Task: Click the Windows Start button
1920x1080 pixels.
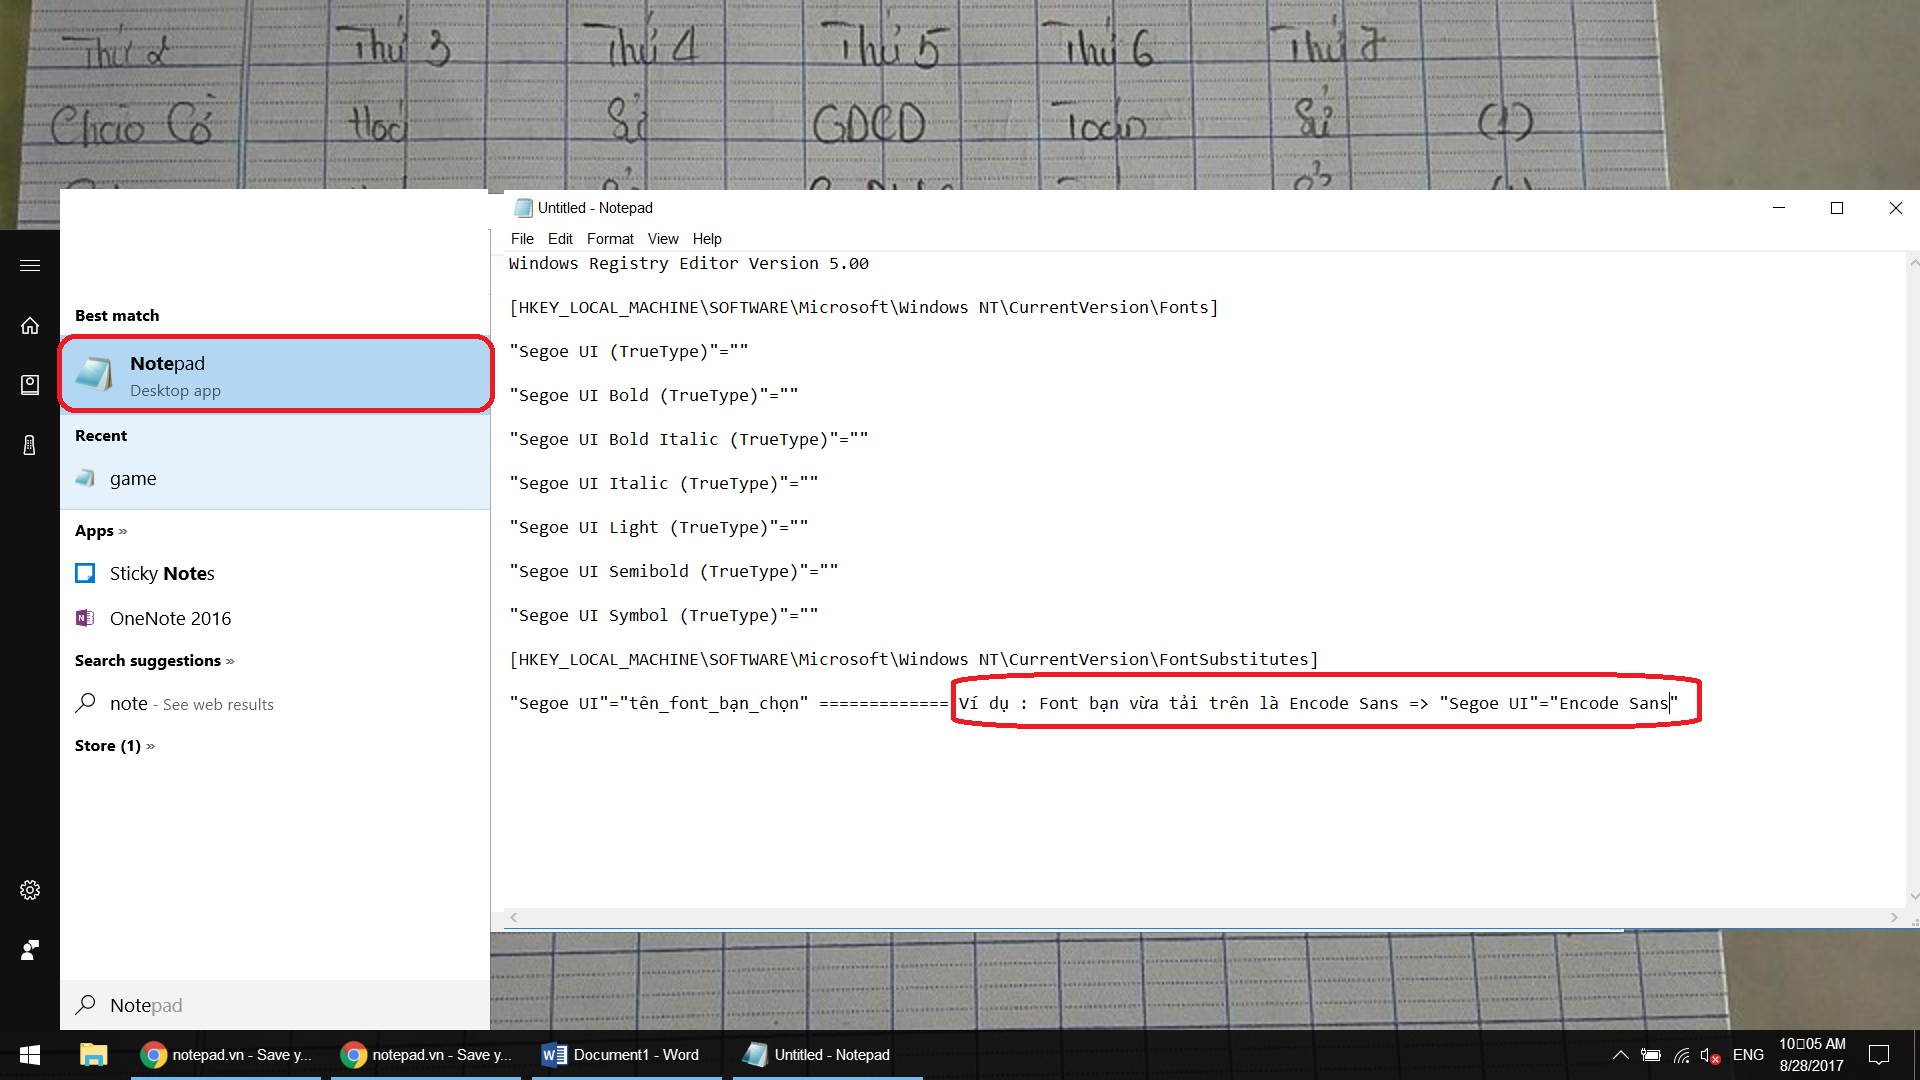Action: click(x=30, y=1055)
